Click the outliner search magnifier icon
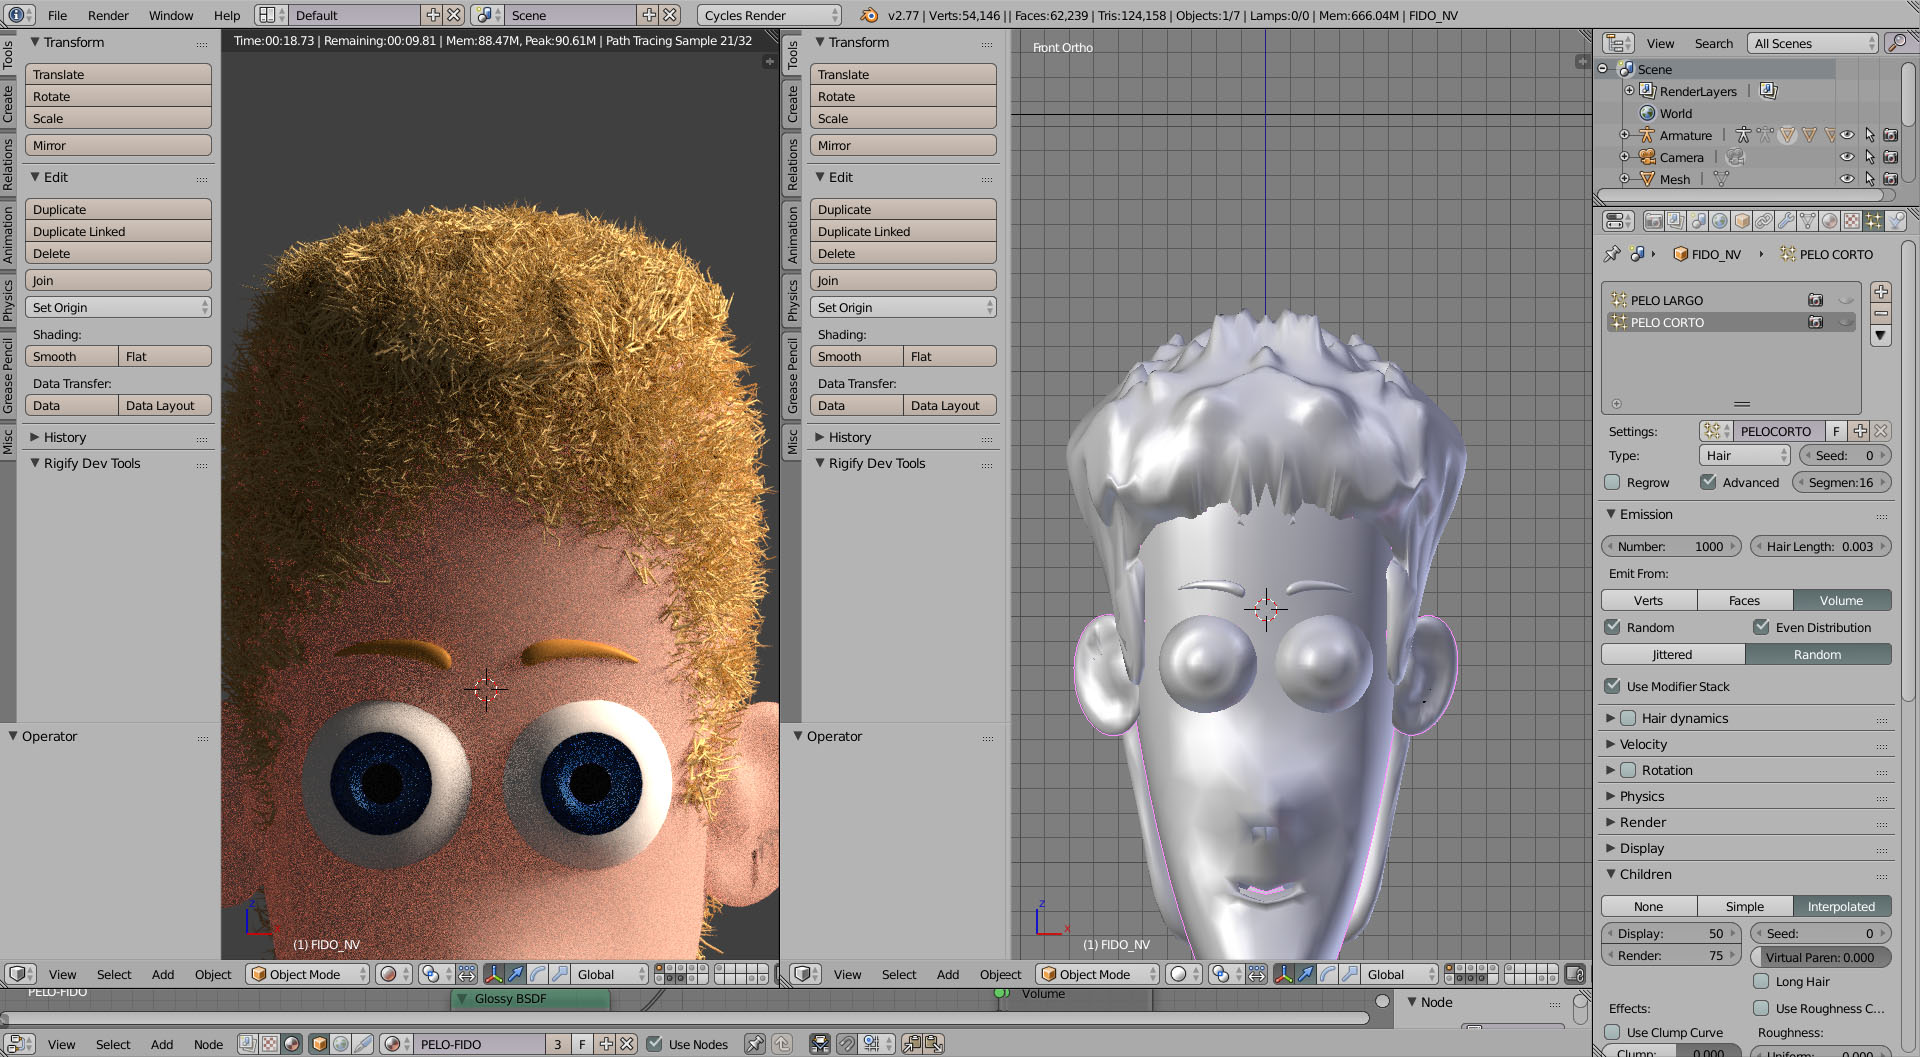Screen dimensions: 1920x1057 pyautogui.click(x=1895, y=43)
